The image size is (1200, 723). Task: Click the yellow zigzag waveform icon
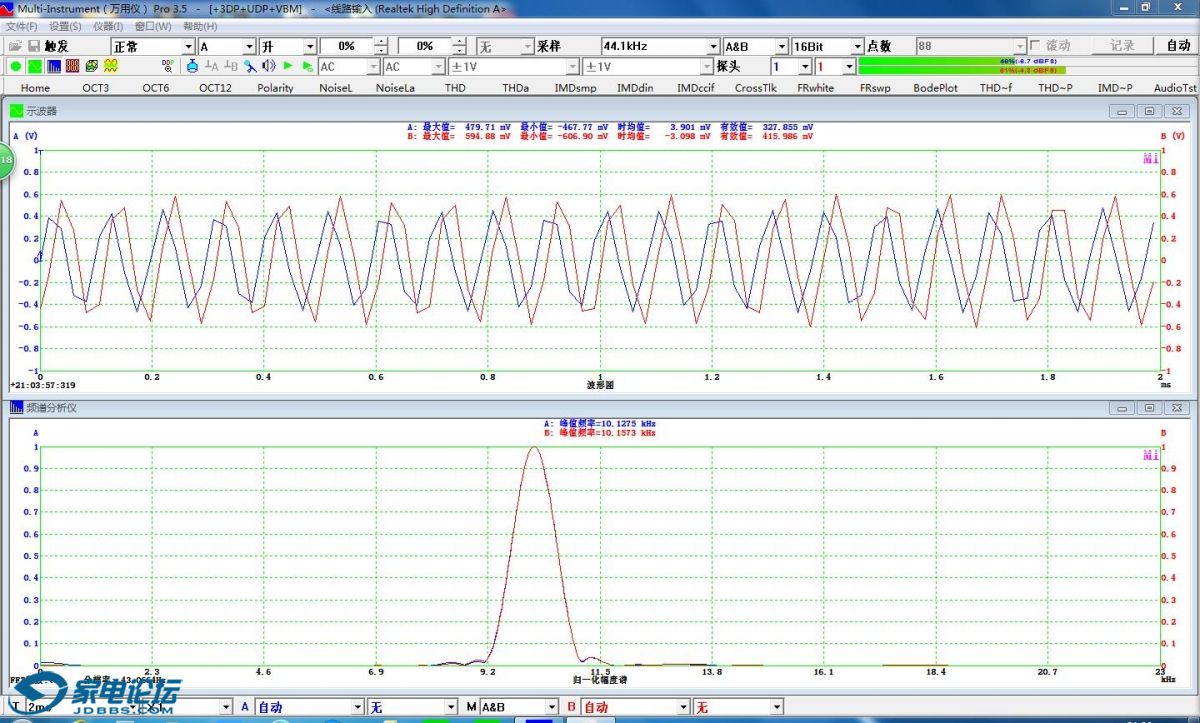tap(110, 66)
